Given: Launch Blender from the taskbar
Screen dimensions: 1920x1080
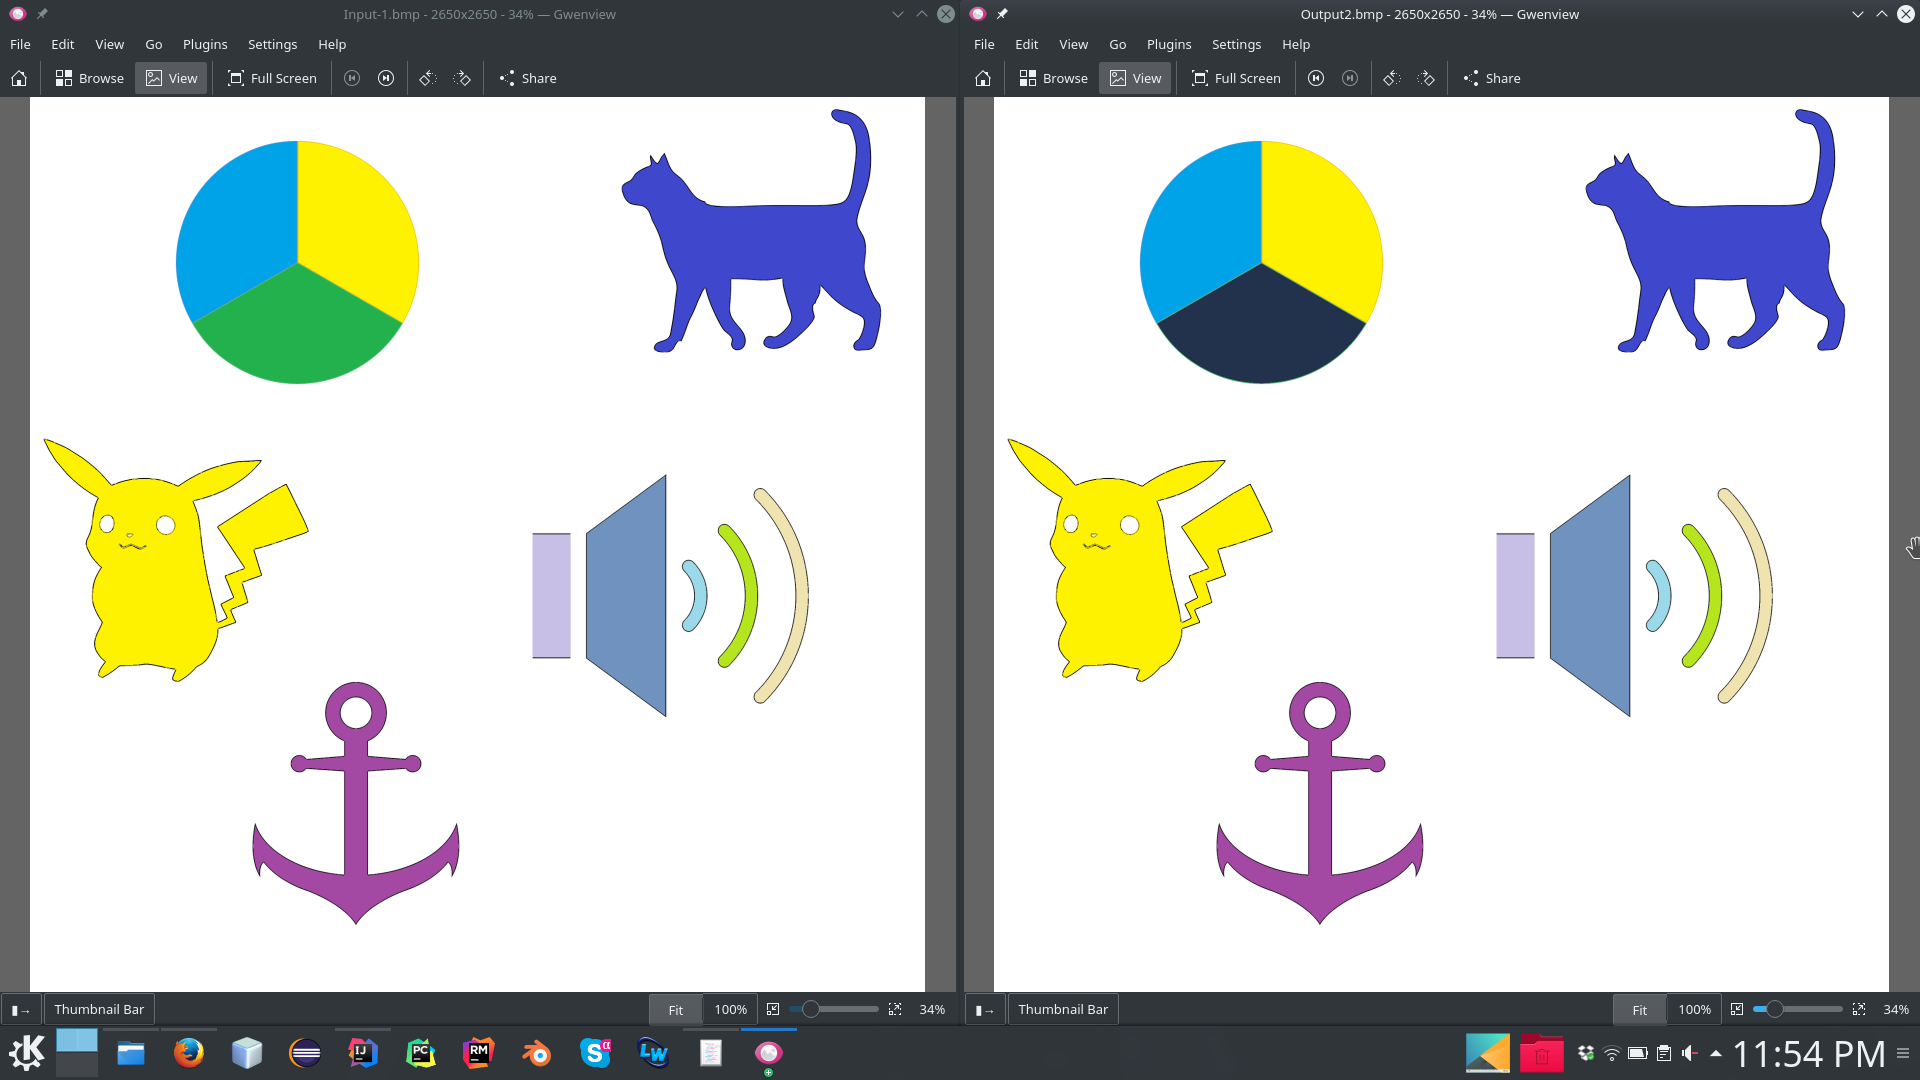Looking at the screenshot, I should click(x=537, y=1053).
